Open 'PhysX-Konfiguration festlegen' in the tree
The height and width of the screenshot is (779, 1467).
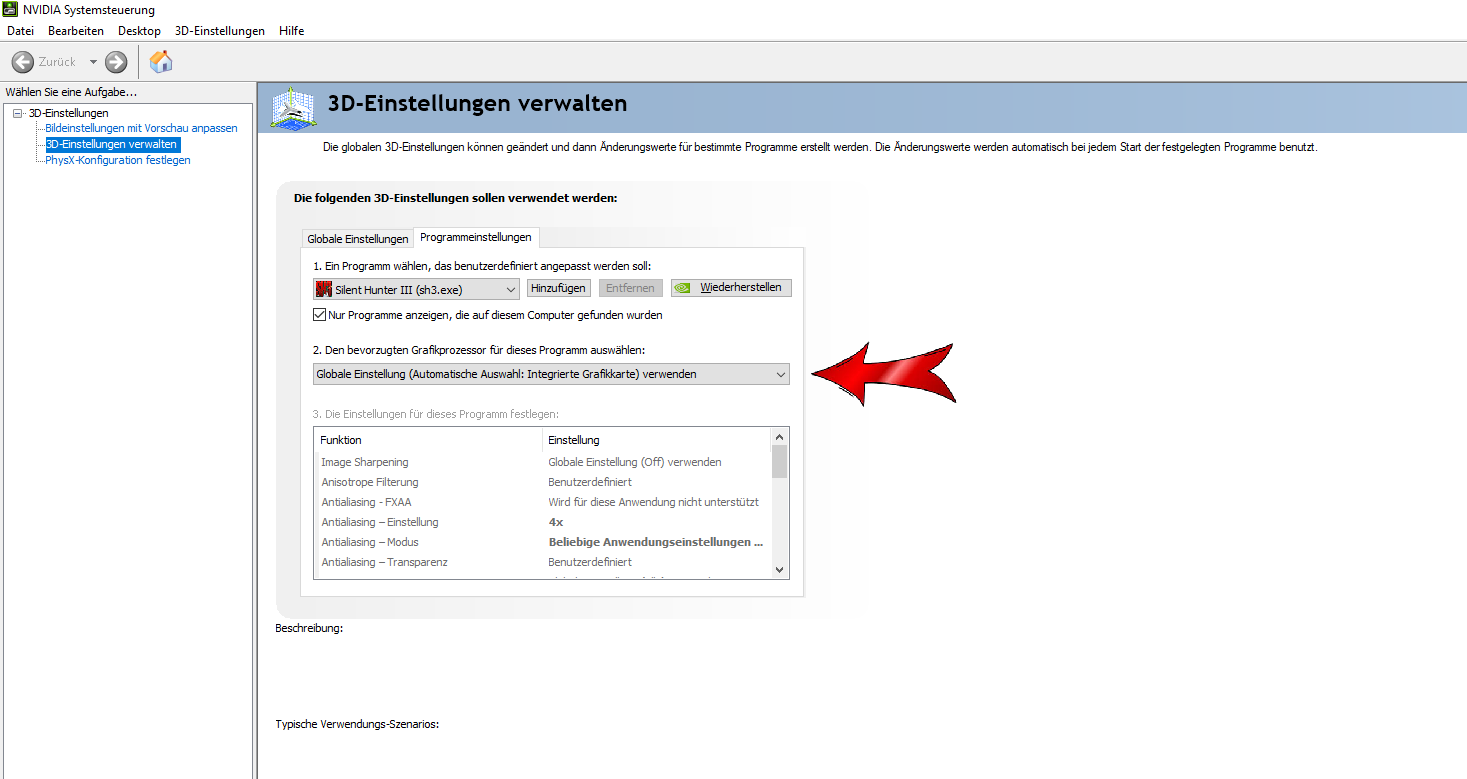click(118, 160)
